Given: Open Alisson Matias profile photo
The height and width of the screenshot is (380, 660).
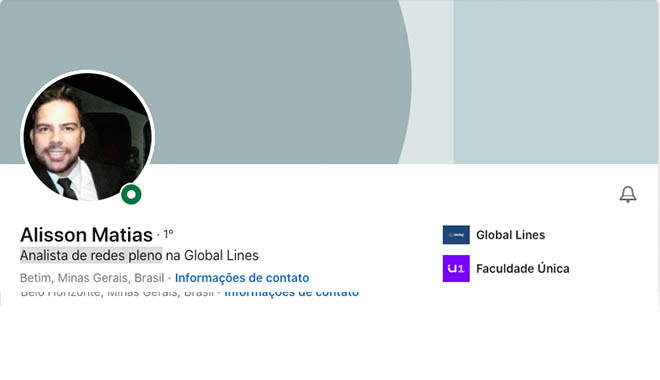Looking at the screenshot, I should pos(88,136).
